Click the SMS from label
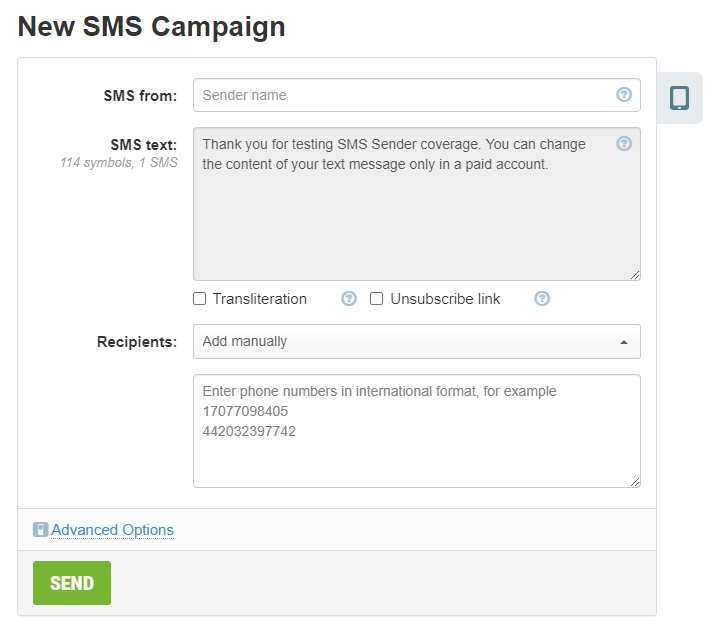Viewport: 718px width, 624px height. pyautogui.click(x=140, y=96)
